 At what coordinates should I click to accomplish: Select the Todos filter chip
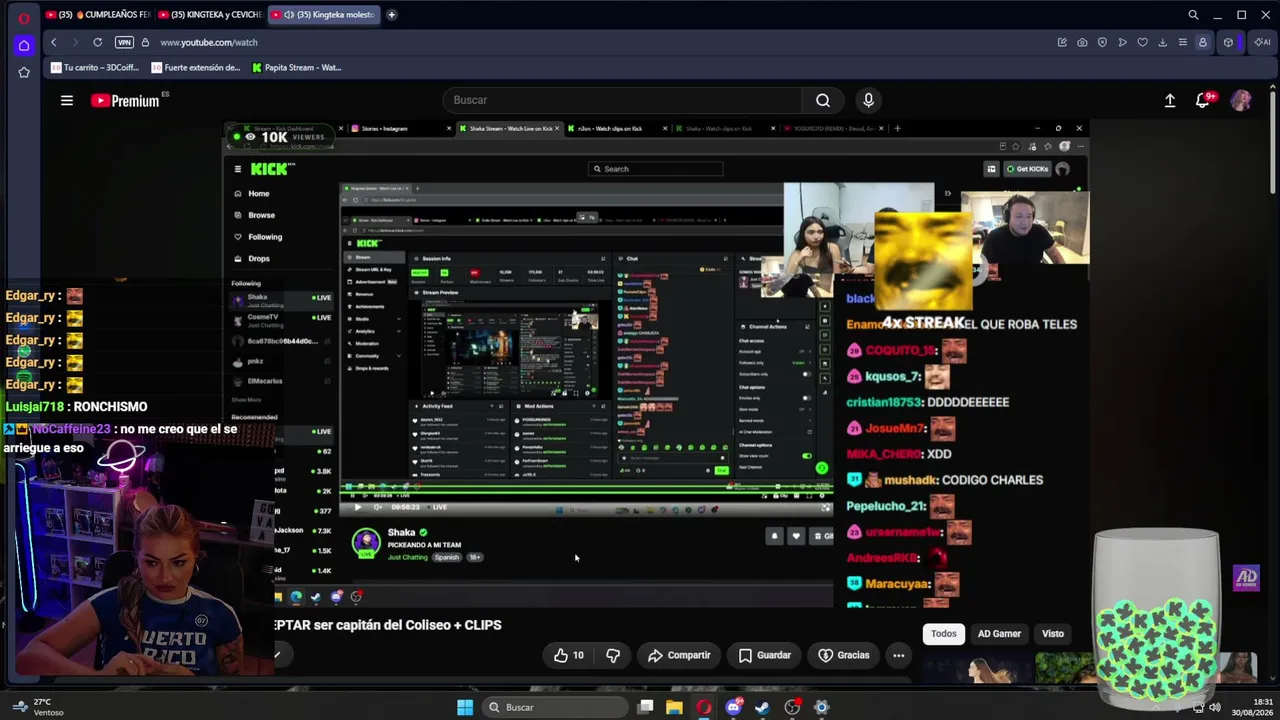click(x=944, y=633)
